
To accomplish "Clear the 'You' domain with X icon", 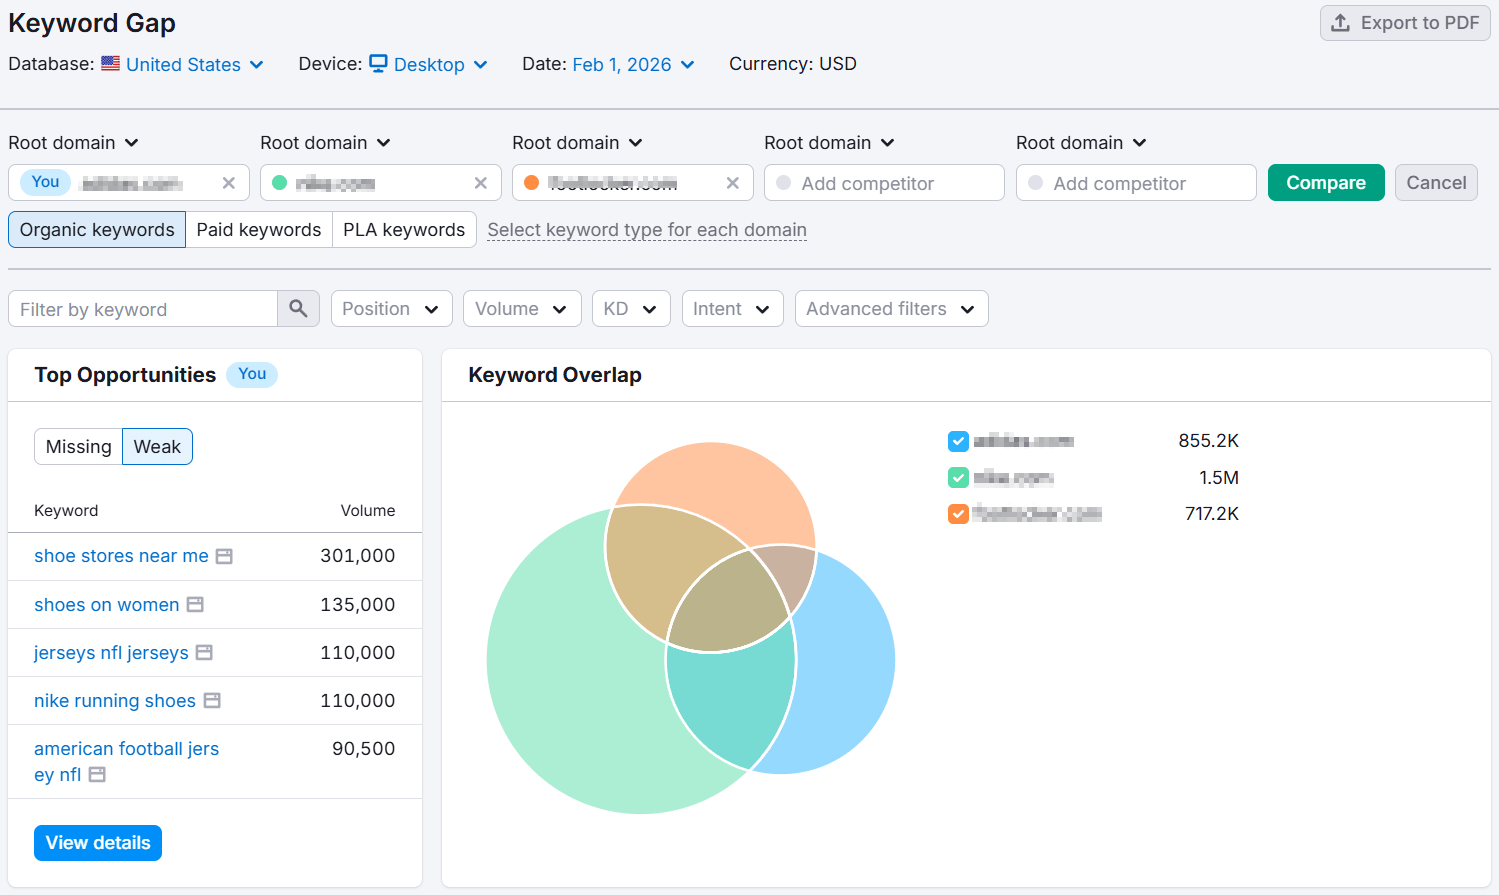I will tap(229, 183).
